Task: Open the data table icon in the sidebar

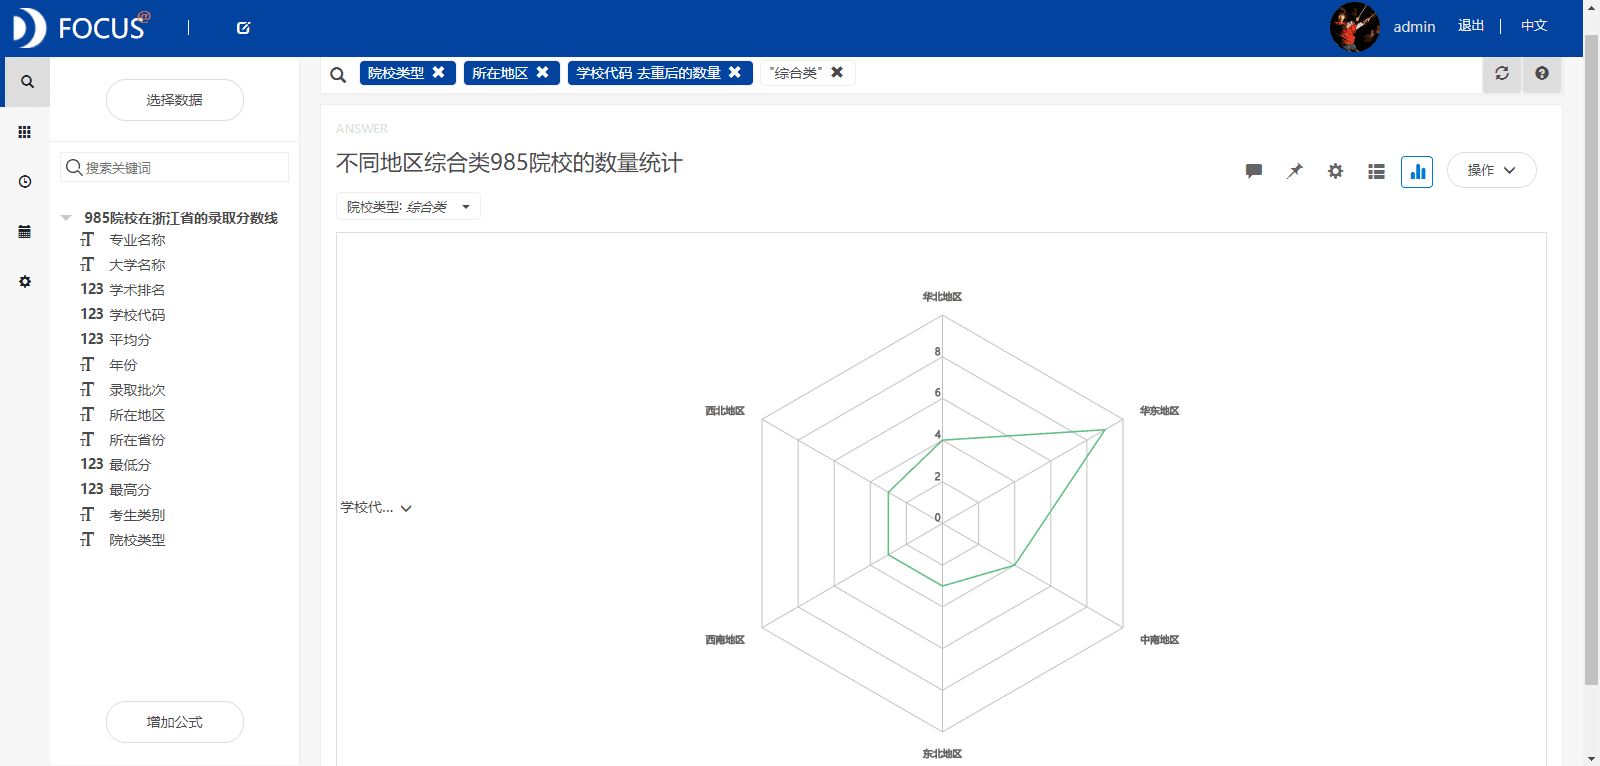Action: [25, 232]
